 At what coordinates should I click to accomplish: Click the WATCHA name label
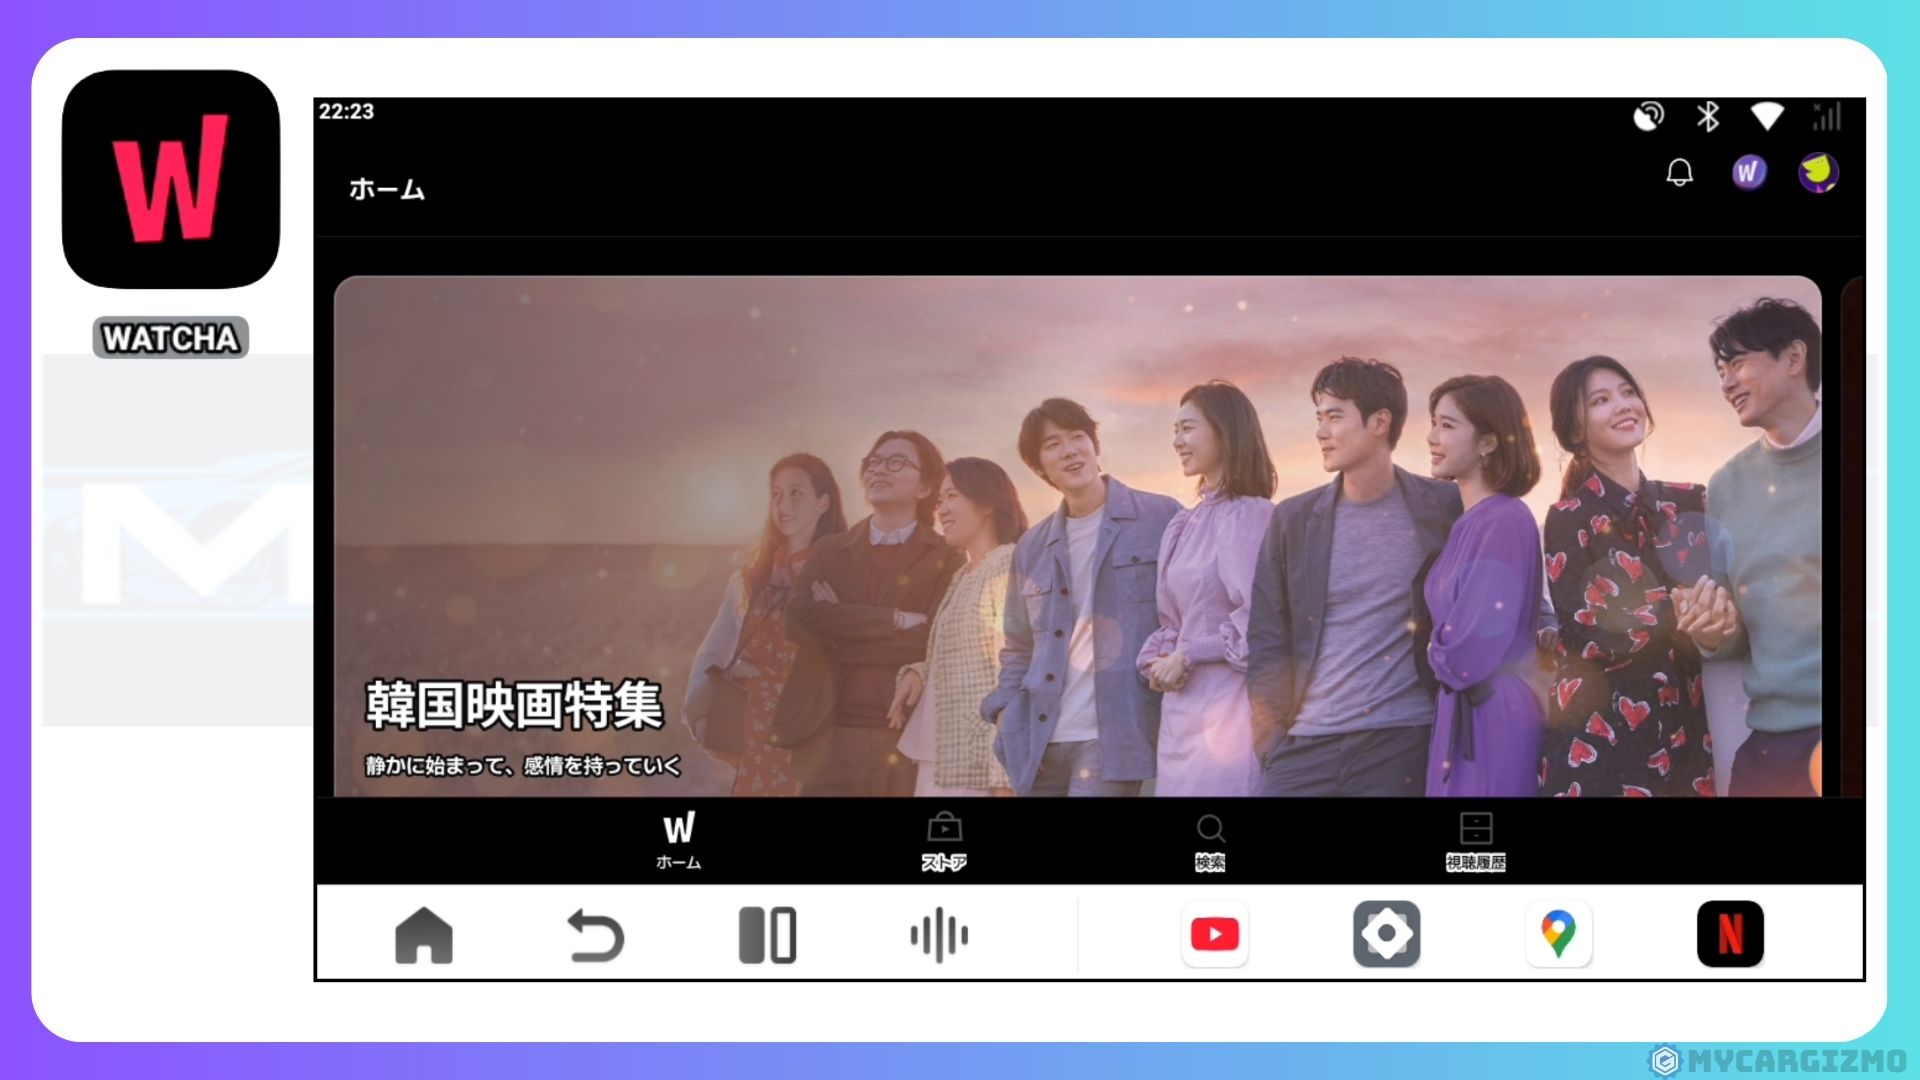coord(171,338)
